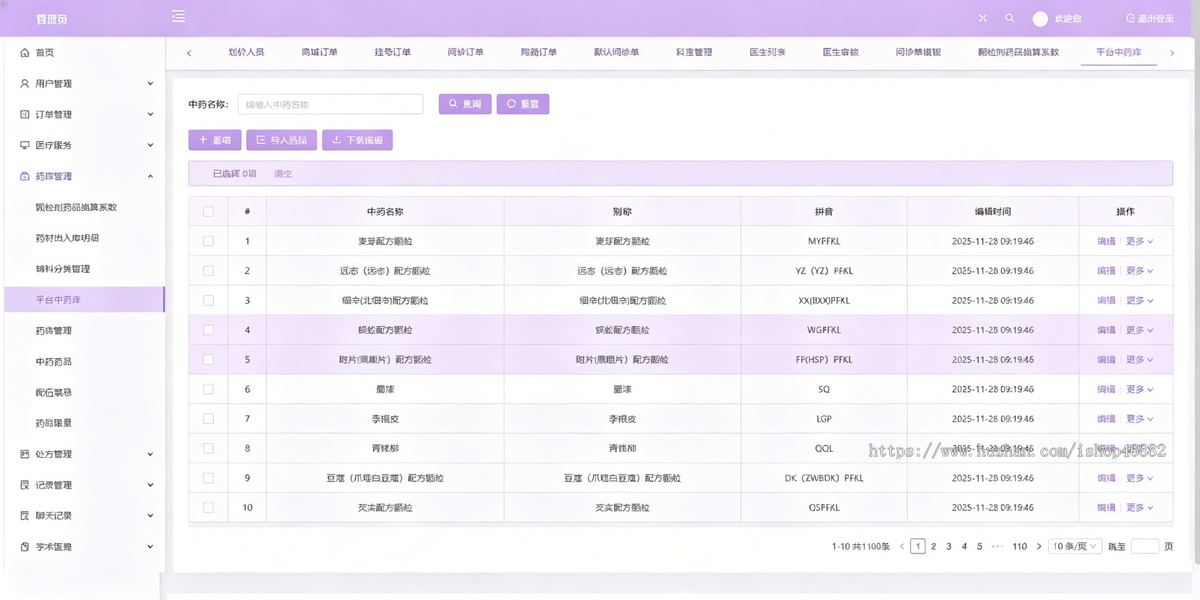
Task: Expand the 处方管理 sidebar menu
Action: pyautogui.click(x=83, y=454)
